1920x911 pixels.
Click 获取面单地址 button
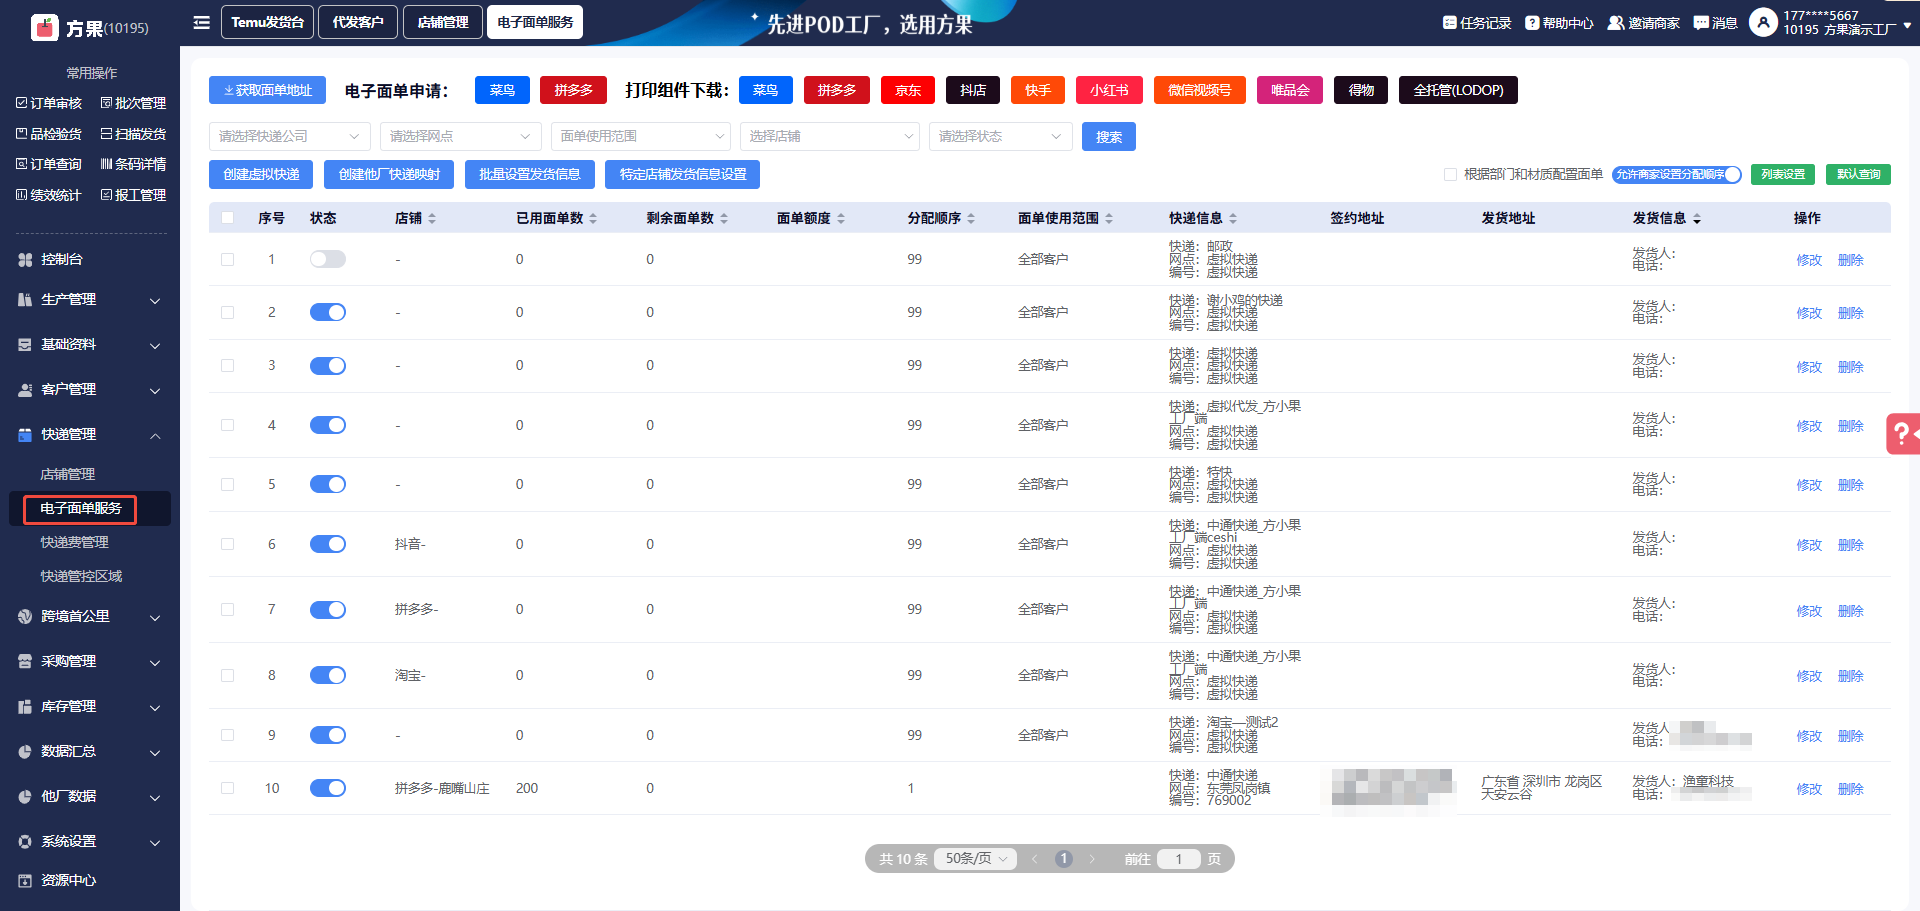point(268,90)
